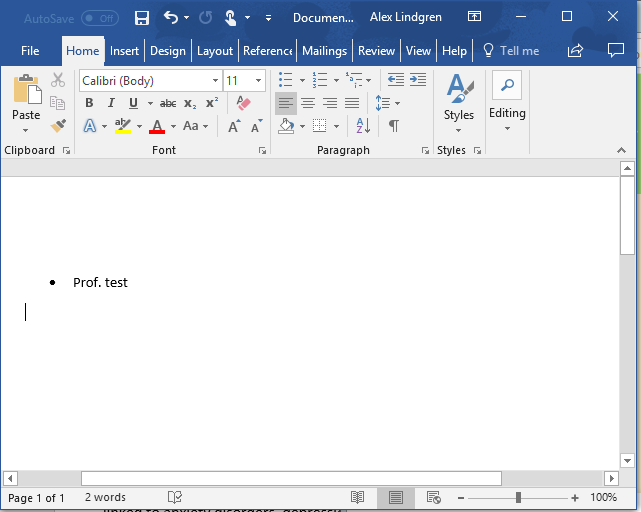Switch to the Insert tab

click(124, 51)
